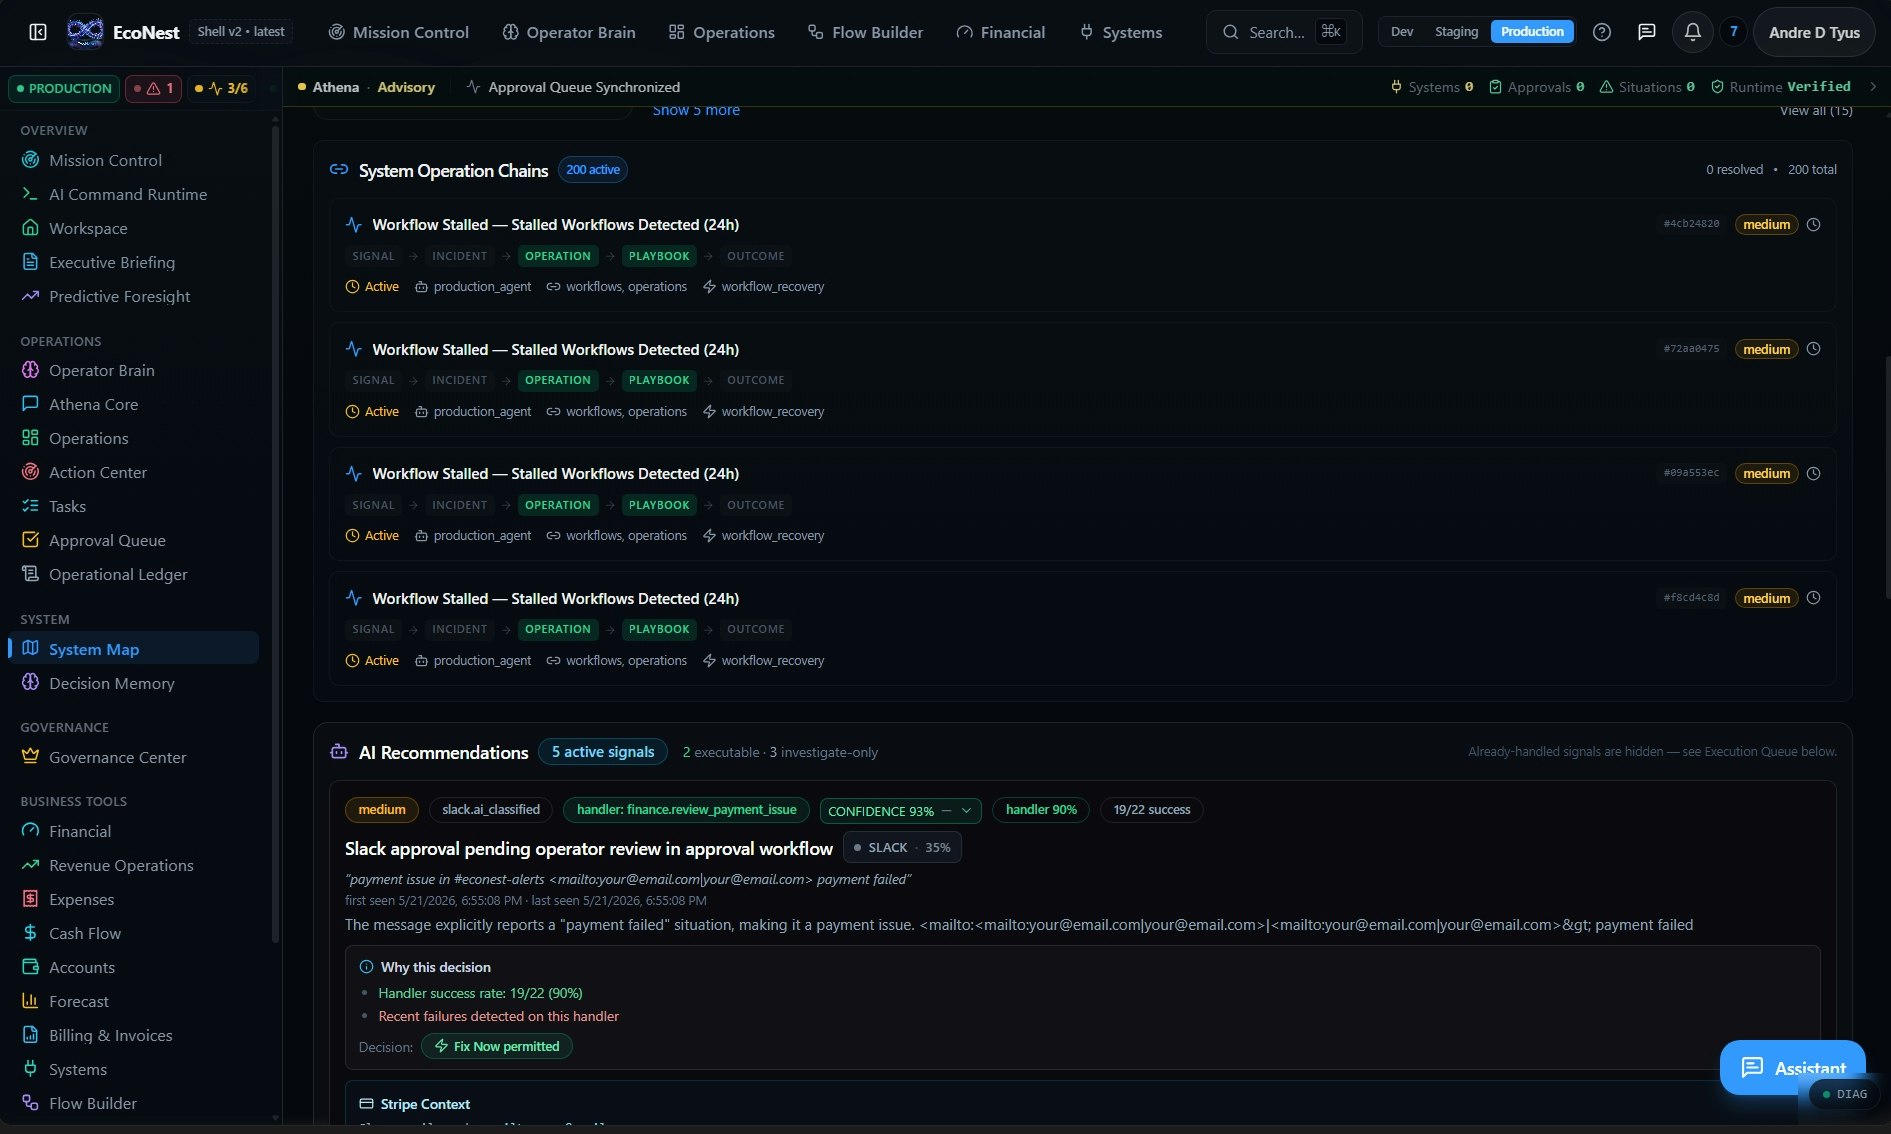The width and height of the screenshot is (1891, 1134).
Task: Switch to the Flow Builder top tab
Action: (865, 32)
